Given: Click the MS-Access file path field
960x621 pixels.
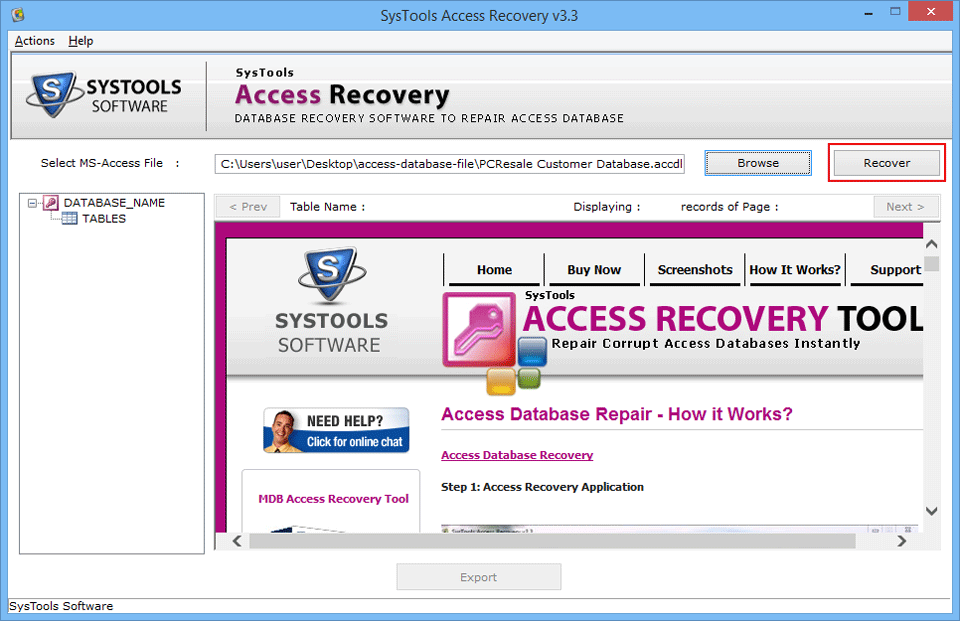Looking at the screenshot, I should tap(449, 164).
